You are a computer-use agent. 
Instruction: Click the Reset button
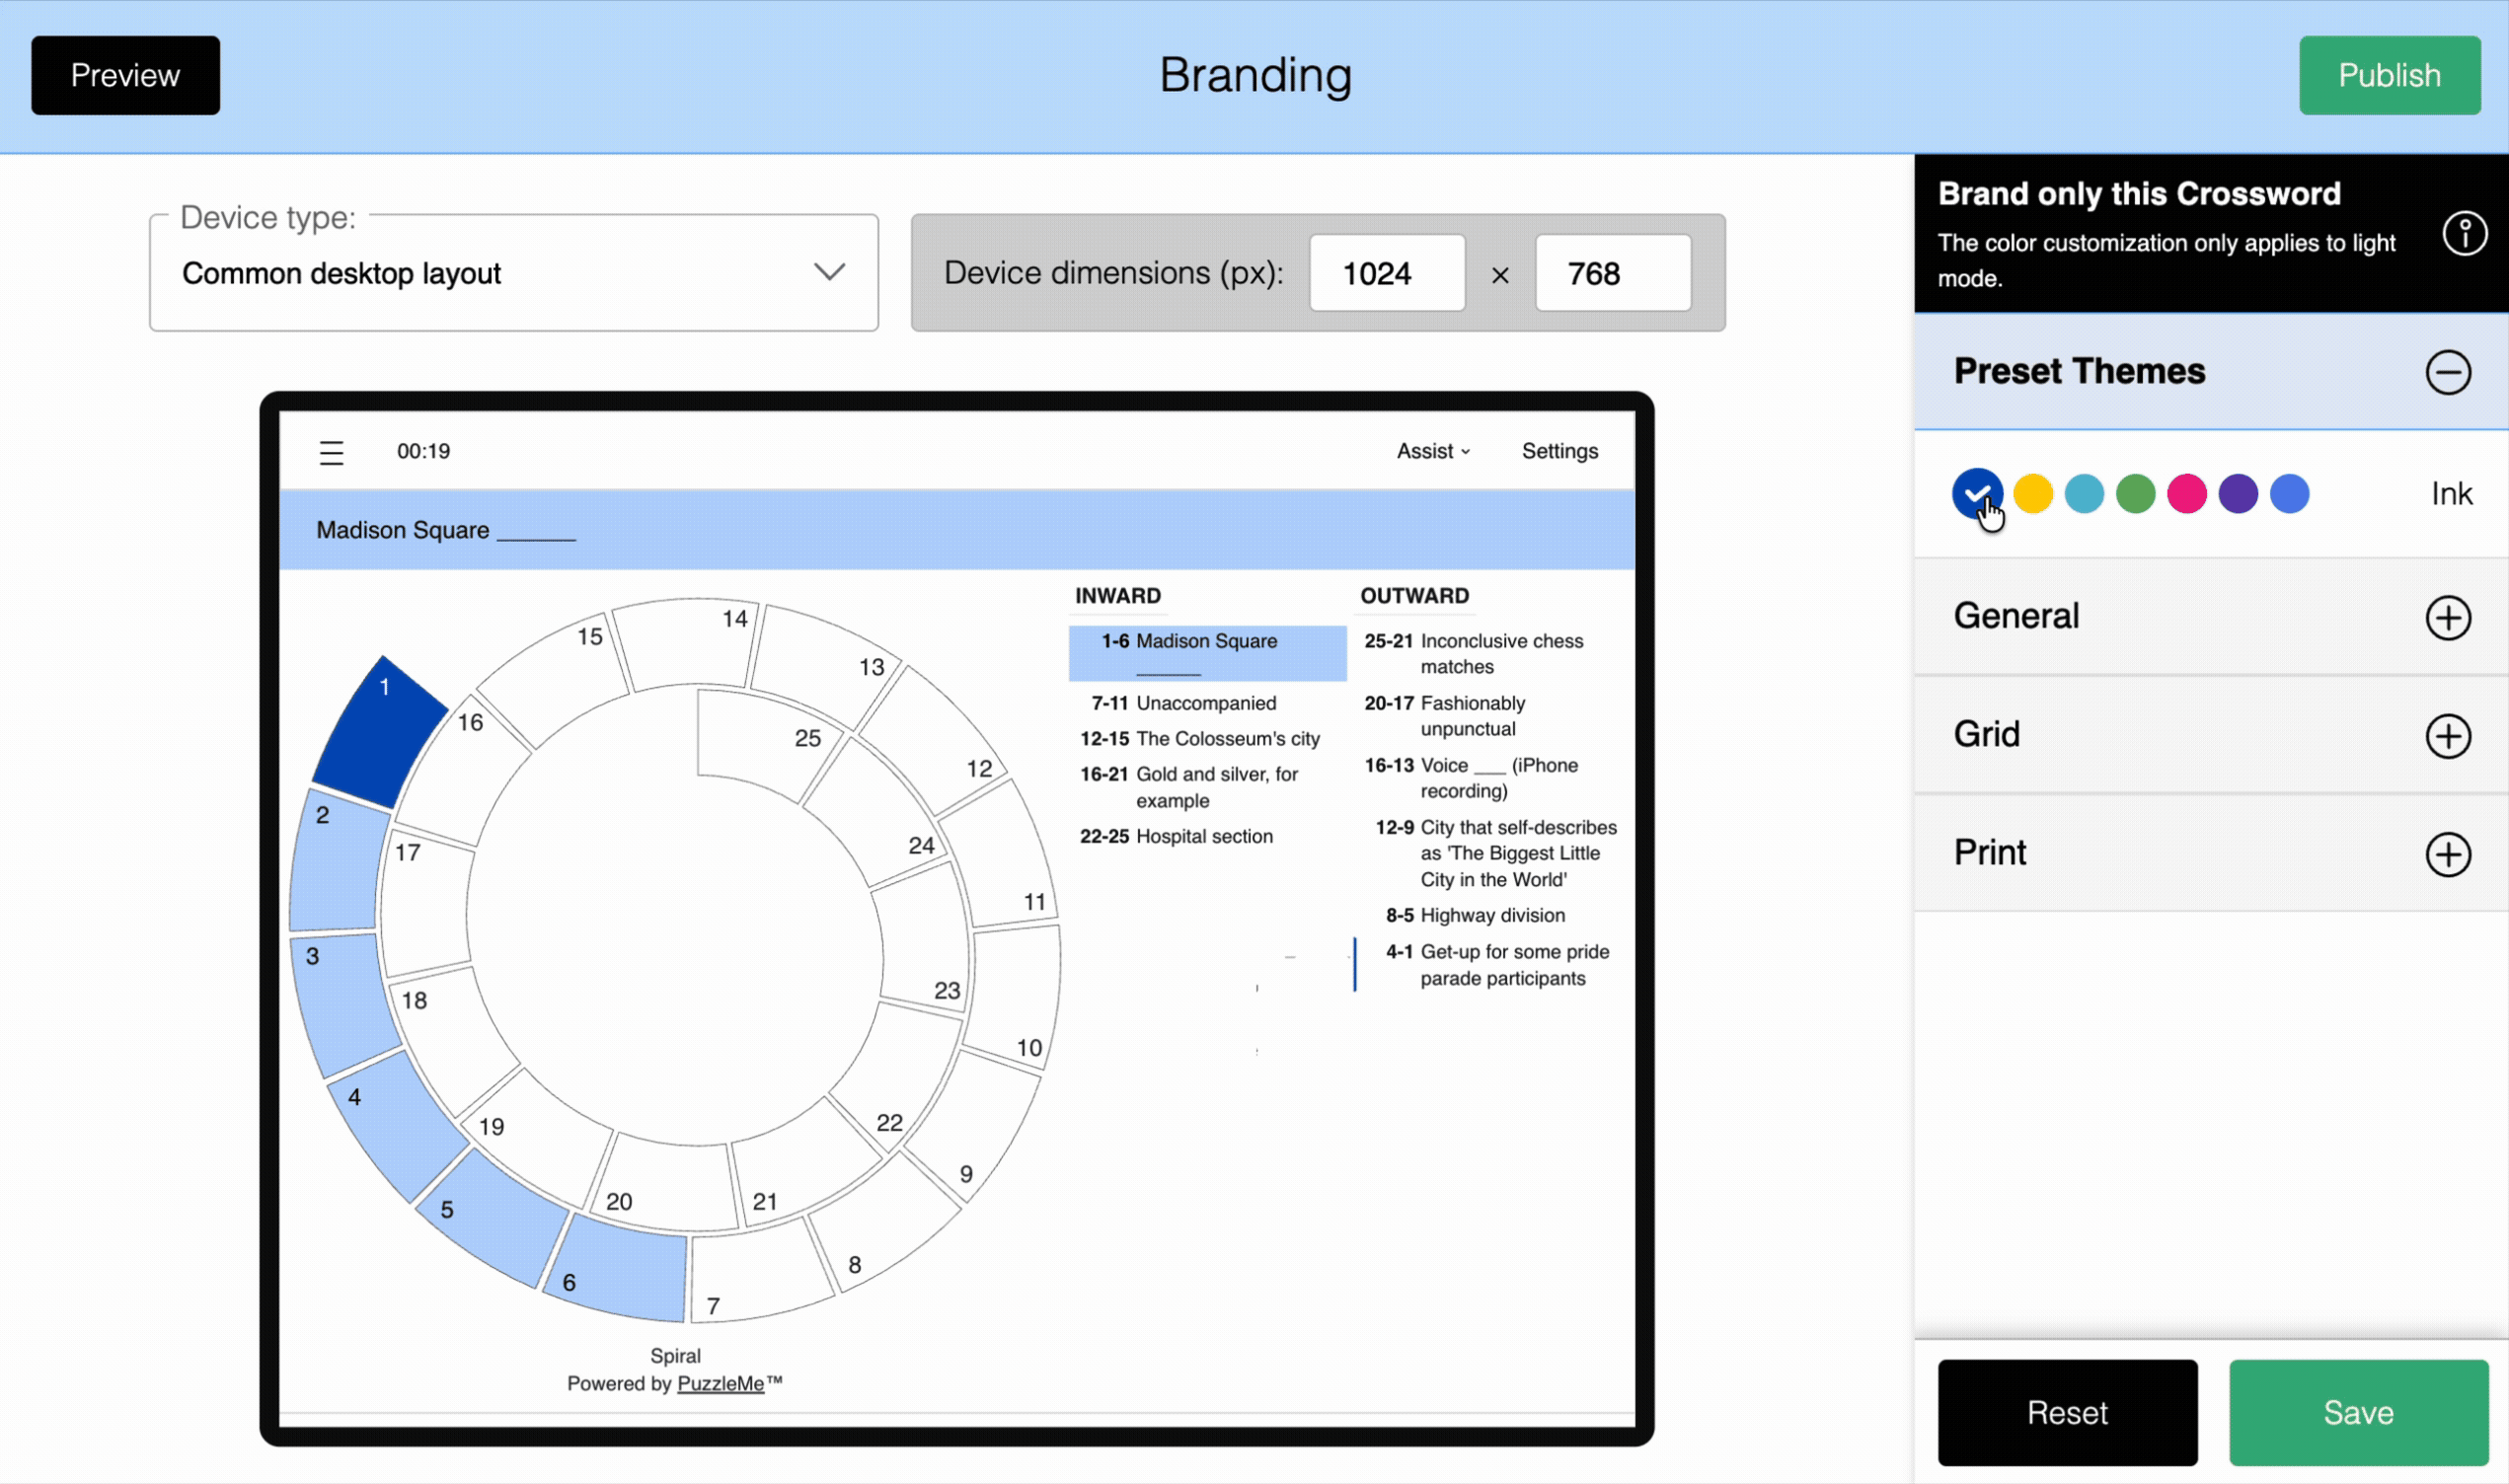(x=2067, y=1412)
